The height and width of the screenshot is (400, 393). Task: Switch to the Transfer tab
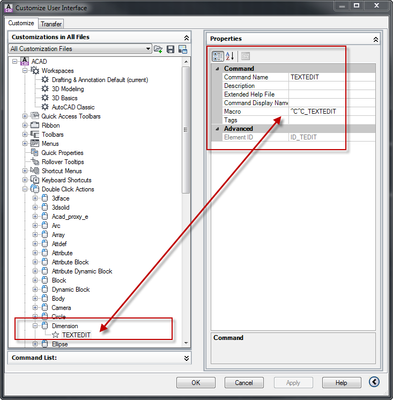click(x=51, y=24)
